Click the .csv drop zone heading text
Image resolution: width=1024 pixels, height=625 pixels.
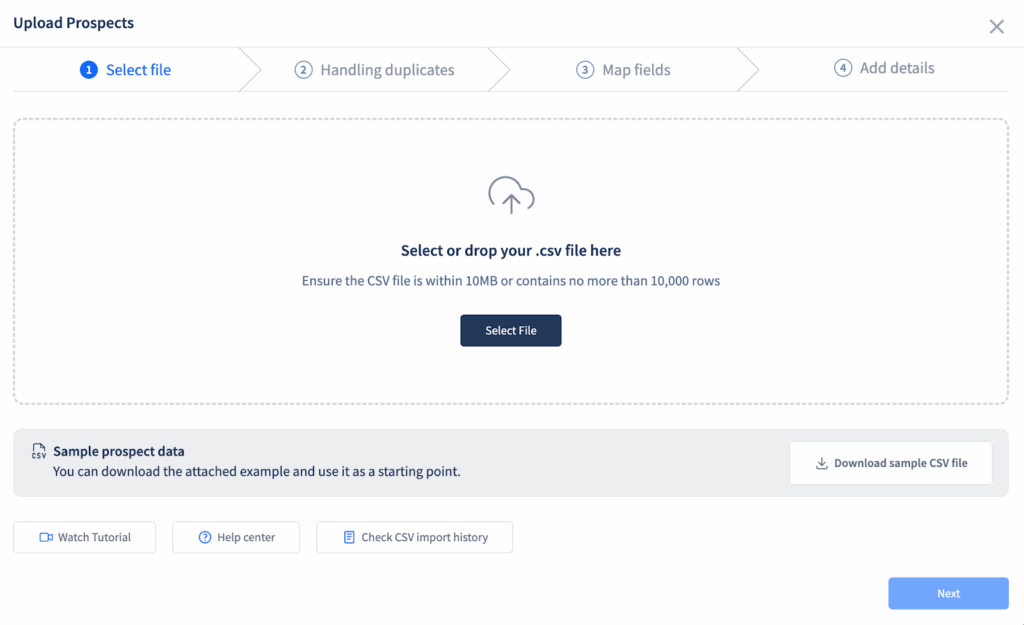click(x=511, y=251)
